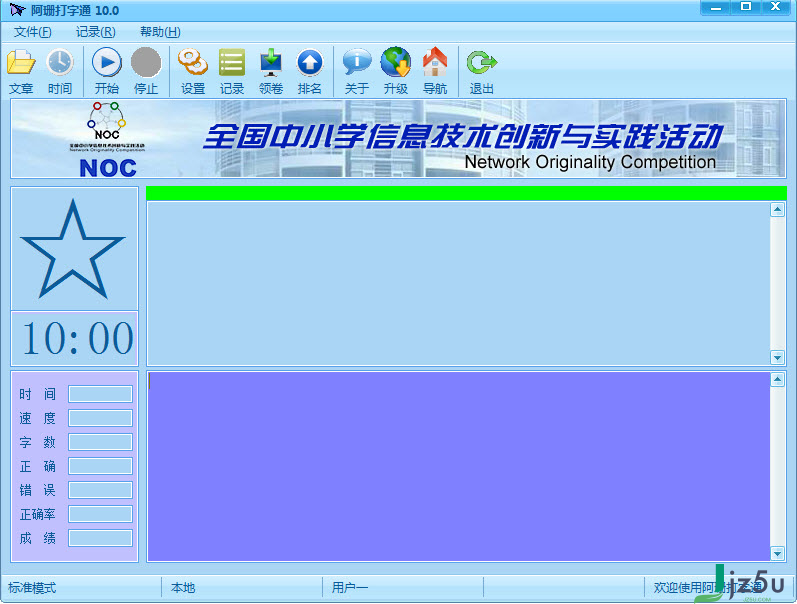Viewport: 797px width, 604px height.
Task: Click the app icon in title bar
Action: click(17, 10)
